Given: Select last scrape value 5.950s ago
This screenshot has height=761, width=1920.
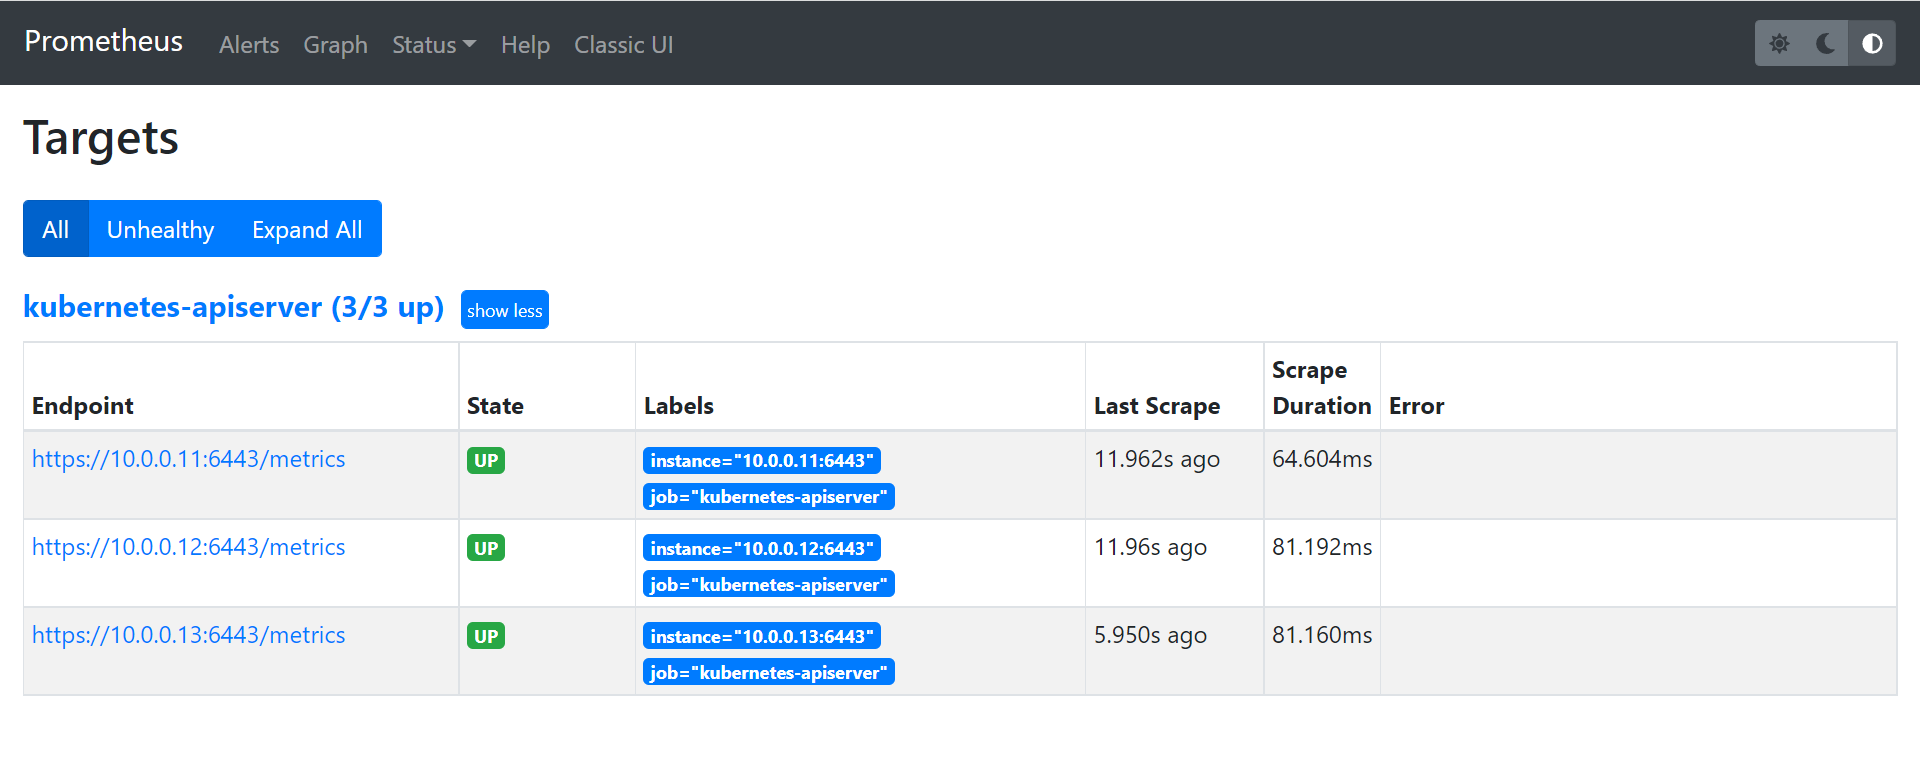Looking at the screenshot, I should [x=1151, y=635].
